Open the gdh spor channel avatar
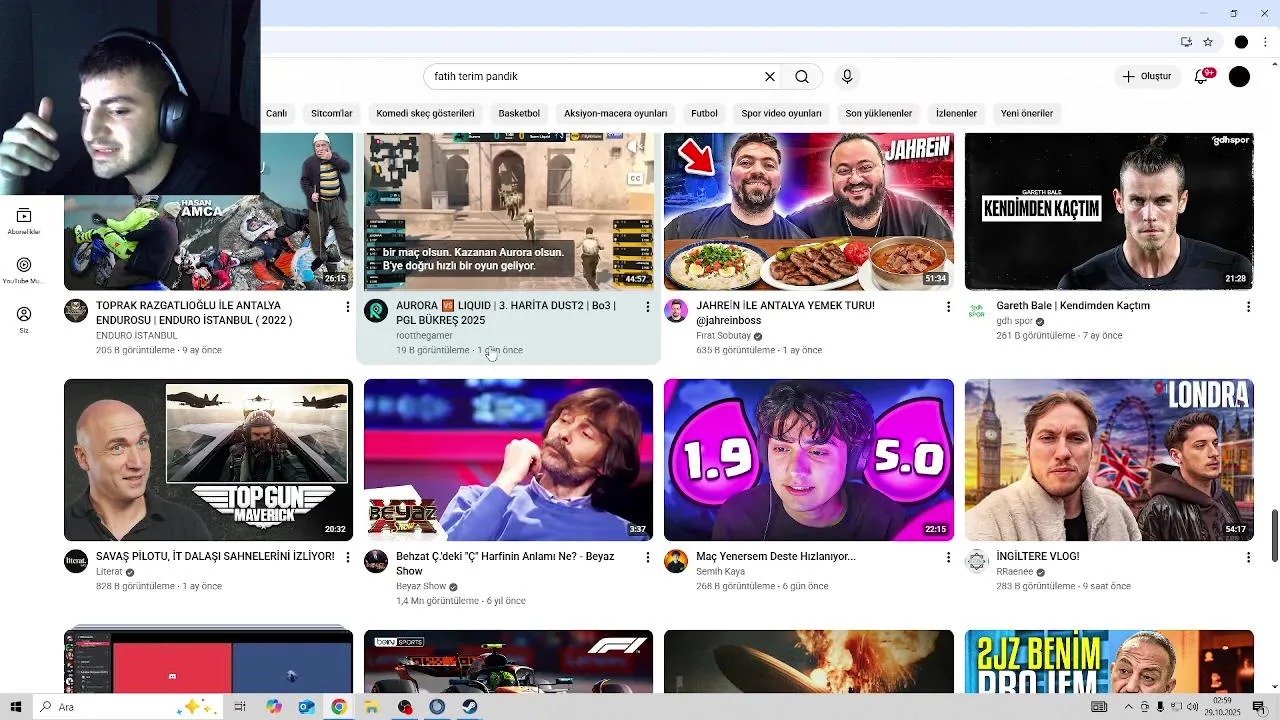1280x720 pixels. point(977,310)
